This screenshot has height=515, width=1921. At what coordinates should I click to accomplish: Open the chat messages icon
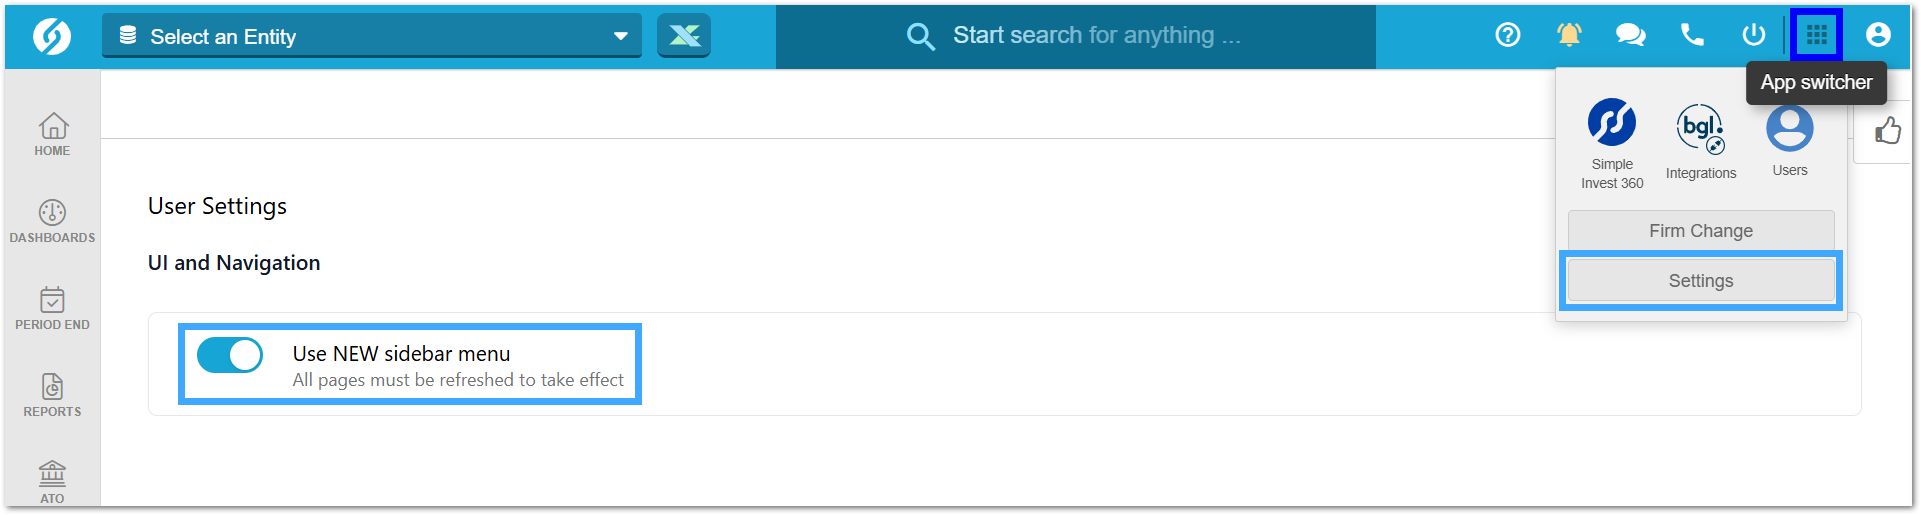[1630, 35]
